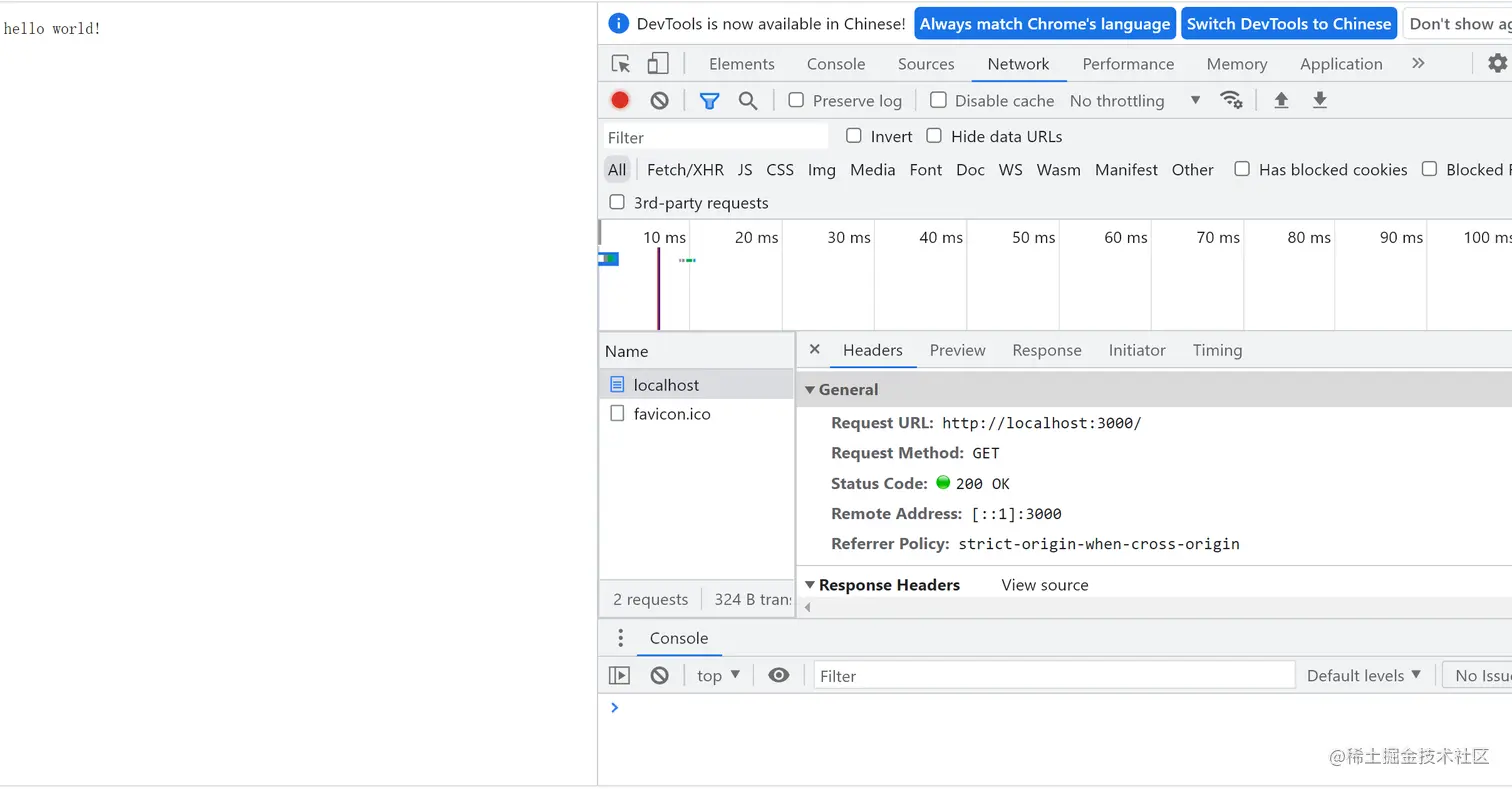This screenshot has width=1512, height=789.
Task: Select the favicon.ico file icon
Action: pos(617,414)
